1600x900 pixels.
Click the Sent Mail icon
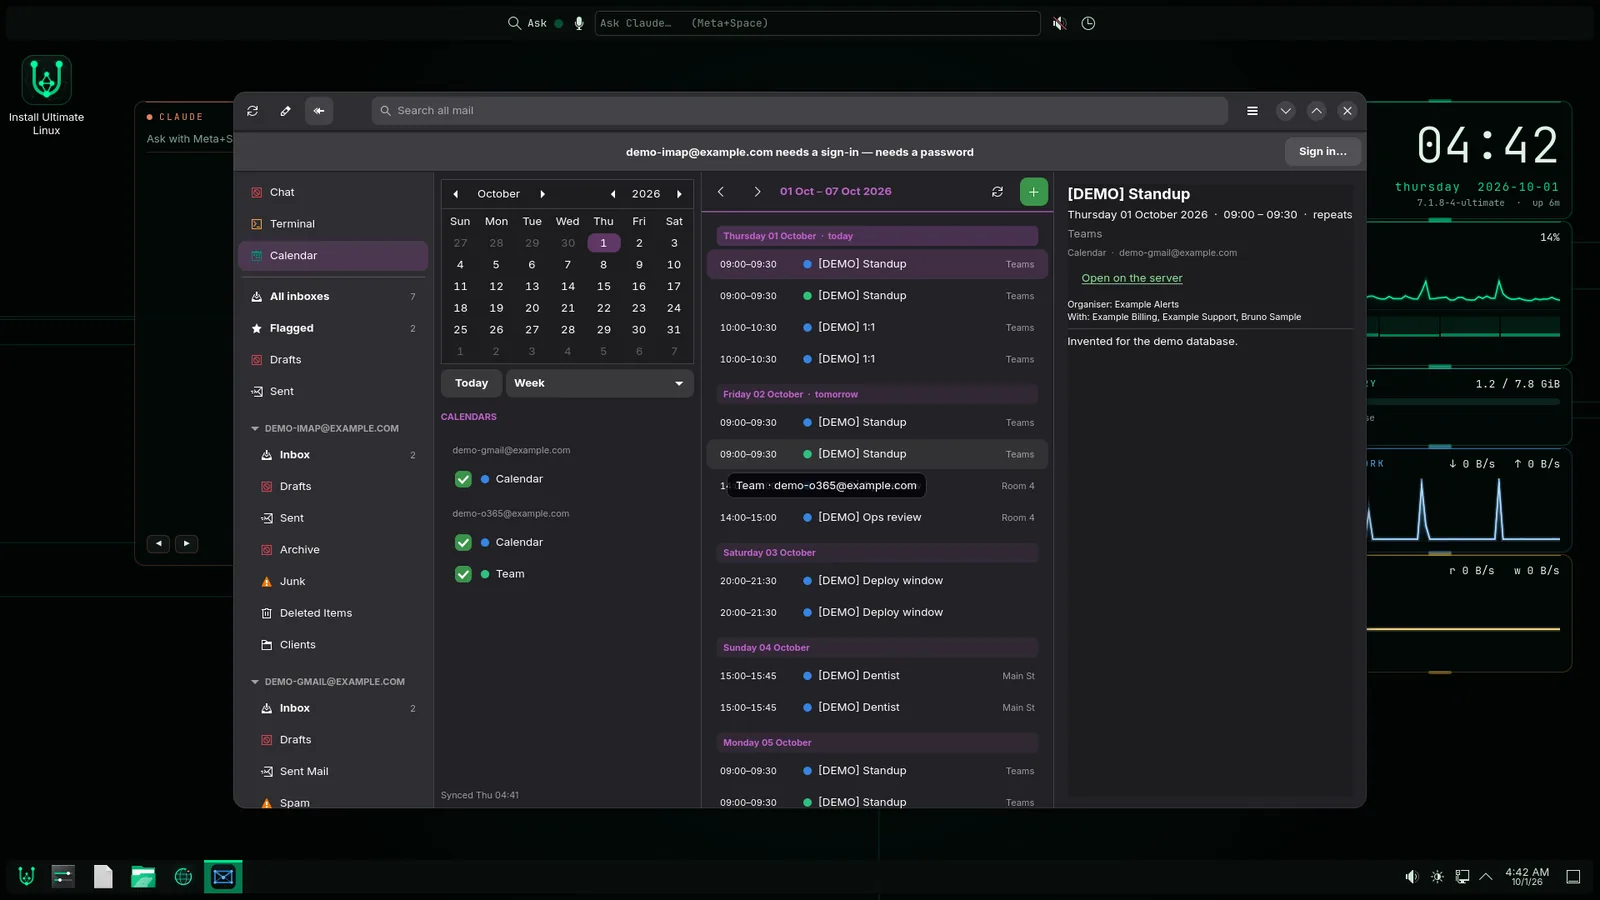267,772
